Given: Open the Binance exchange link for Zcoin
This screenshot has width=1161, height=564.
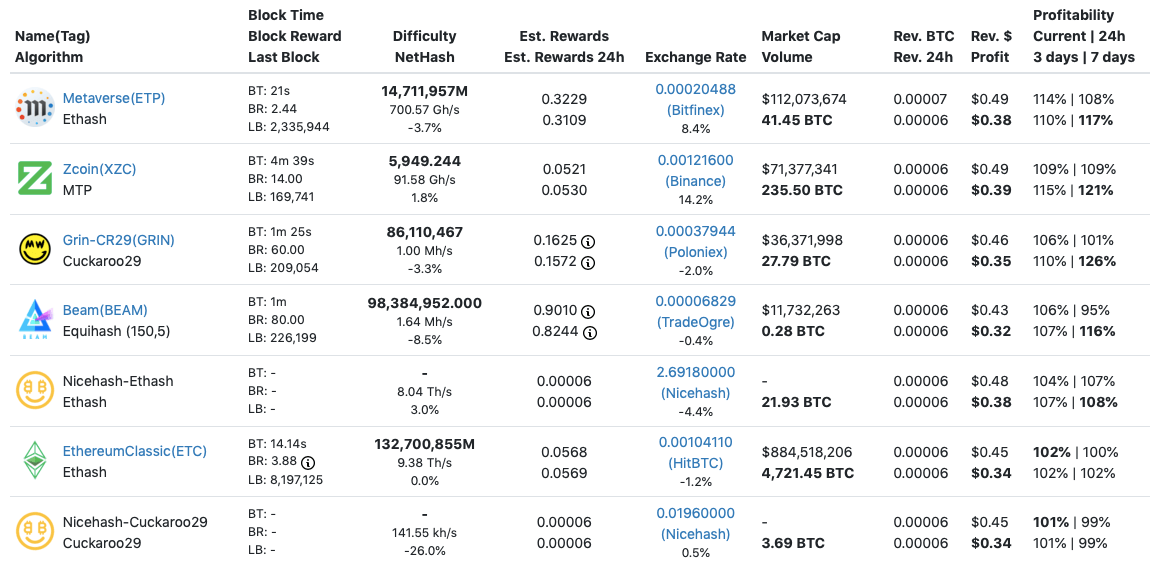Looking at the screenshot, I should tap(695, 181).
